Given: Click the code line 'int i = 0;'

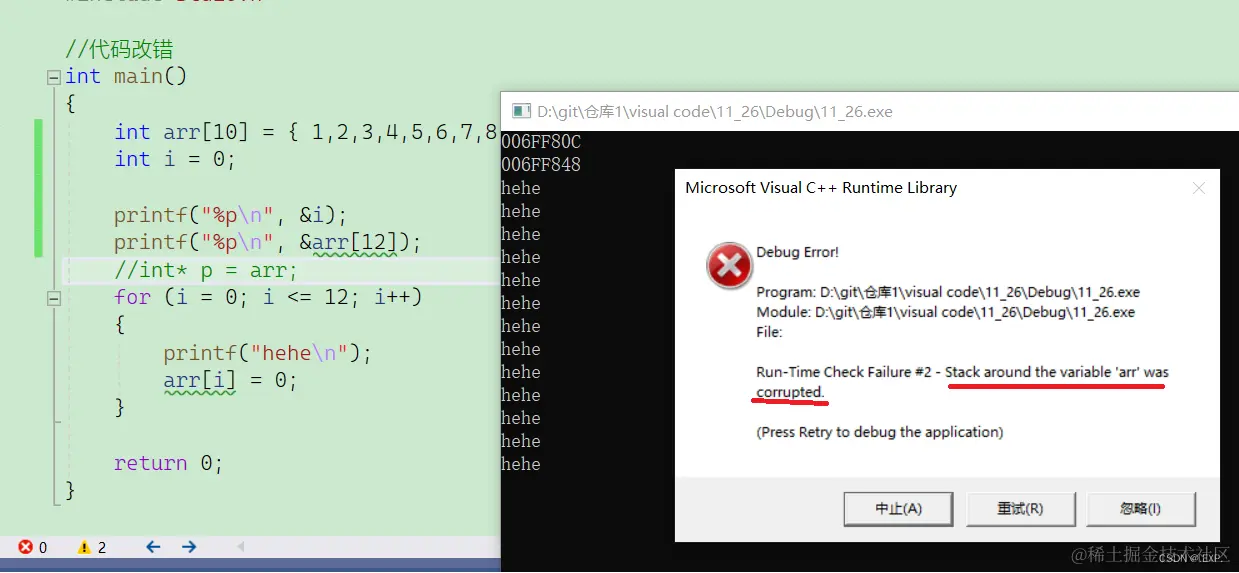Looking at the screenshot, I should [175, 159].
